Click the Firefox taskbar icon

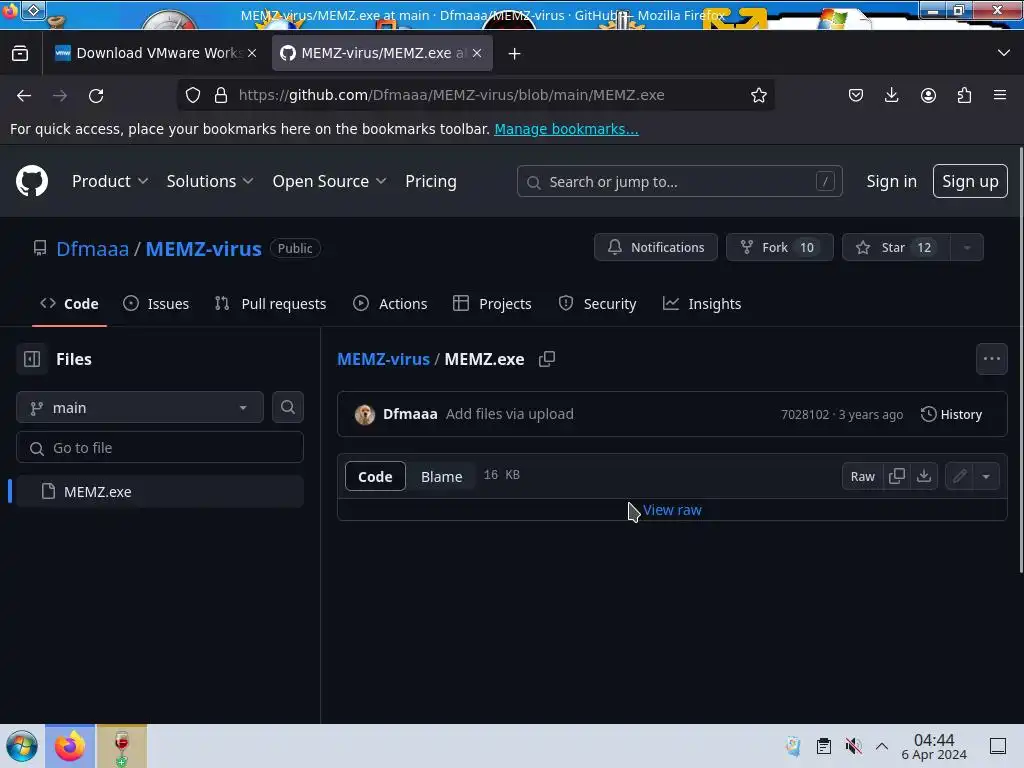[70, 746]
